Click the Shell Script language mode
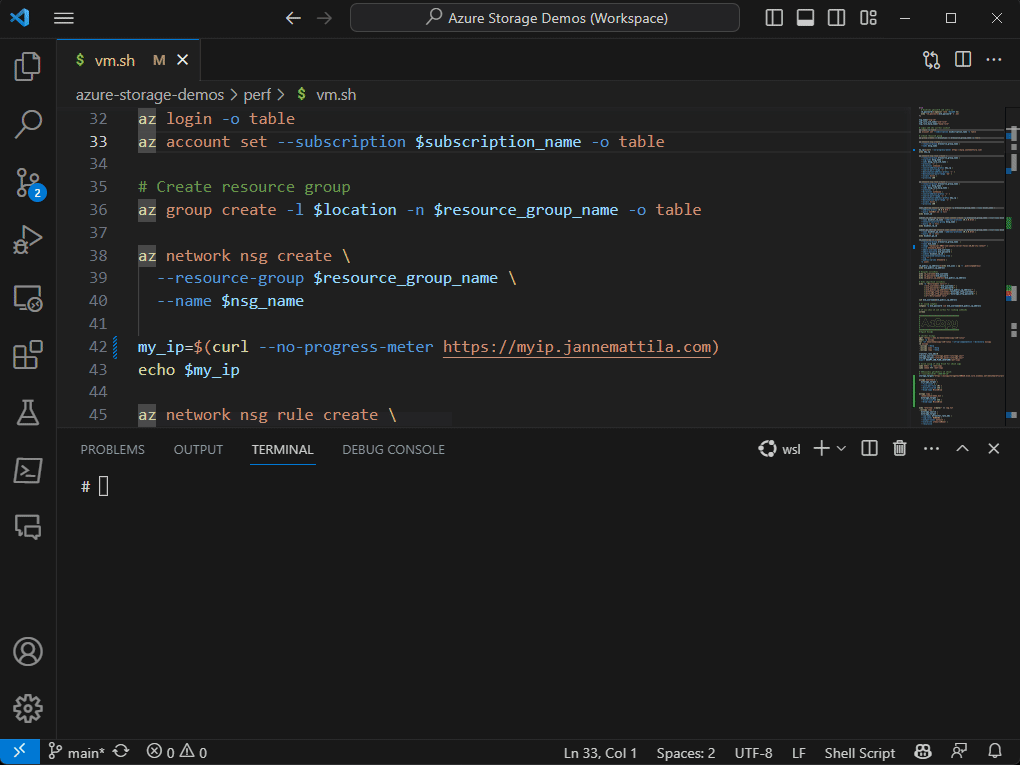The width and height of the screenshot is (1020, 765). point(859,753)
